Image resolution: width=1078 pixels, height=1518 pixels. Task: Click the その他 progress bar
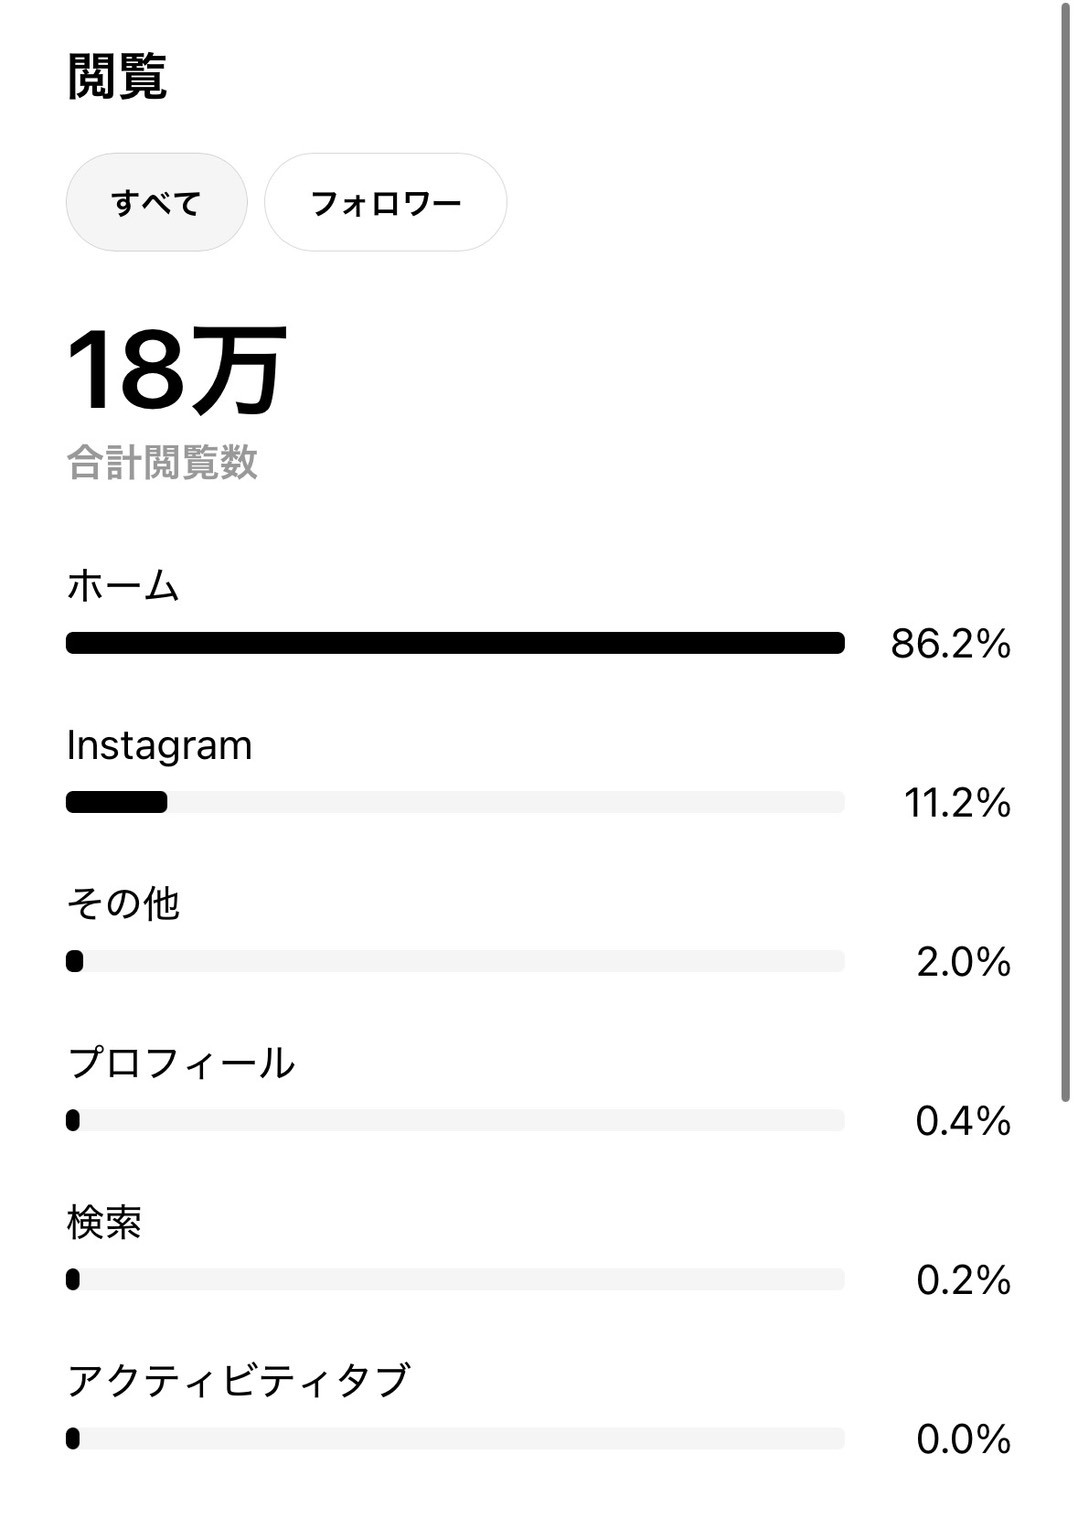tap(455, 961)
